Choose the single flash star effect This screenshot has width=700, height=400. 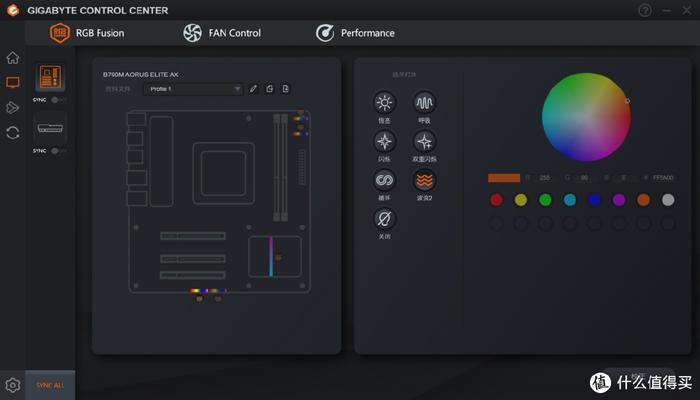click(x=384, y=142)
